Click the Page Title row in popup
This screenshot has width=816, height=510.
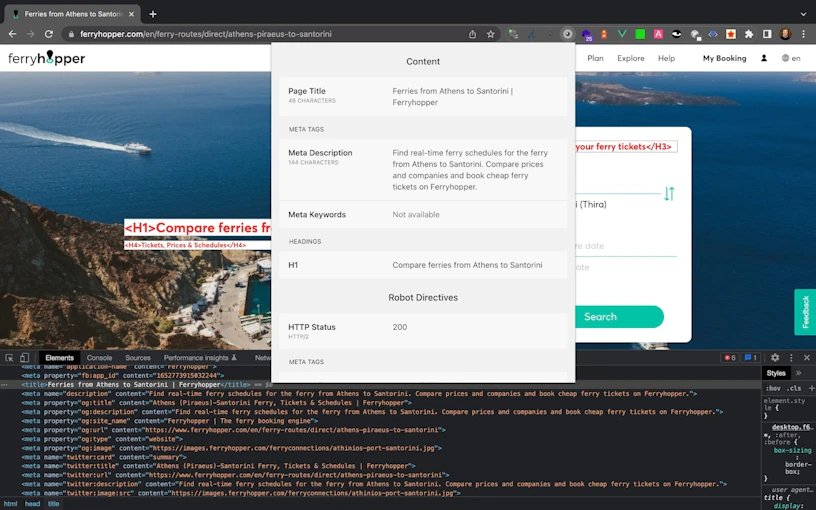[423, 96]
